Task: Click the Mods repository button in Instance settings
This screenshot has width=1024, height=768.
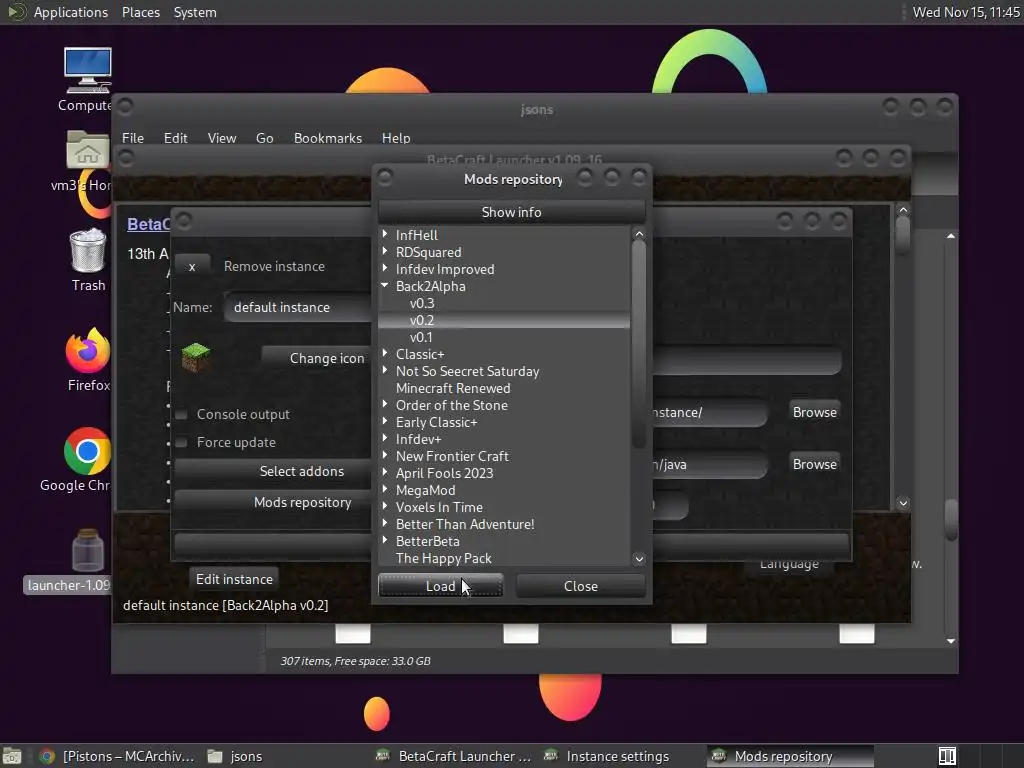Action: pos(273,502)
